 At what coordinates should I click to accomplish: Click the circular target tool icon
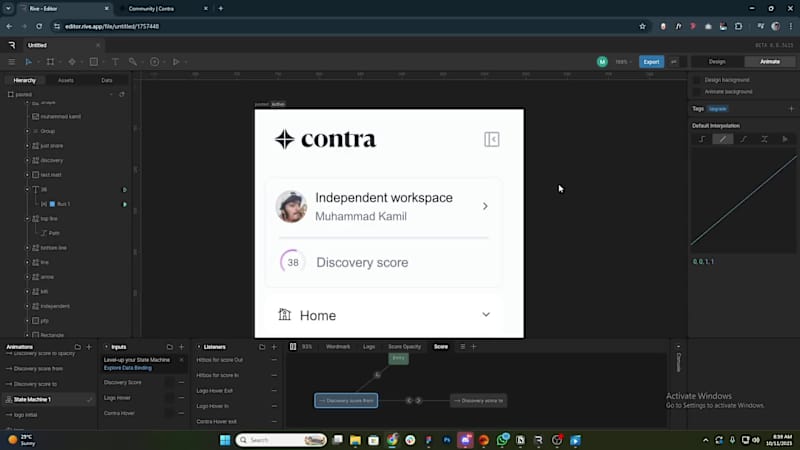coord(155,62)
